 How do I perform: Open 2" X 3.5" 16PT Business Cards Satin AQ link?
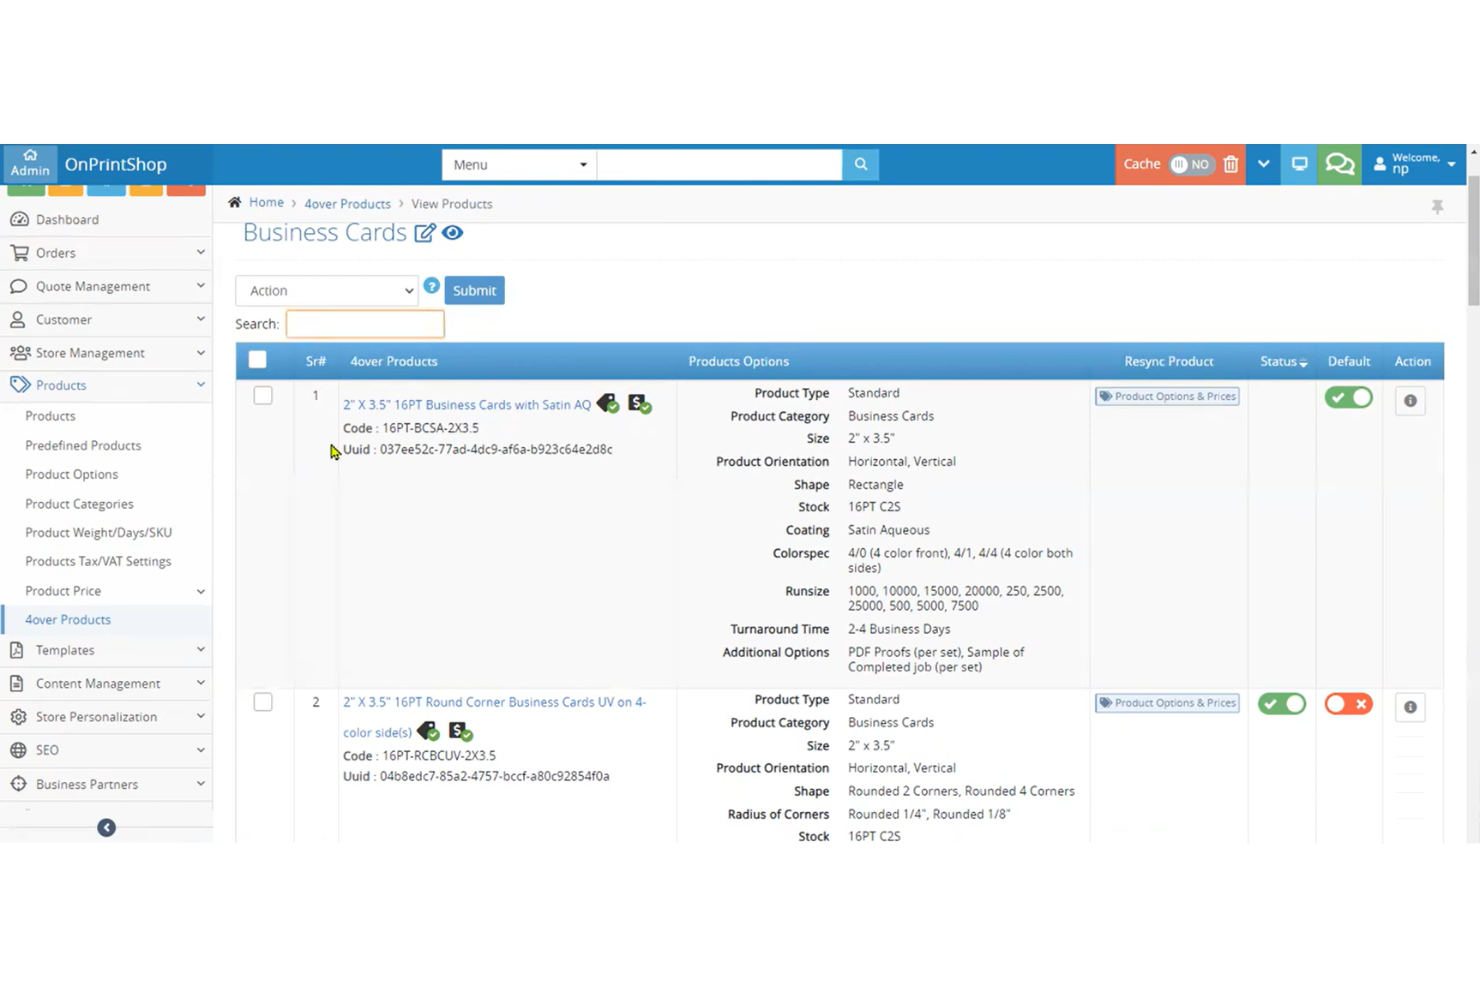467,405
